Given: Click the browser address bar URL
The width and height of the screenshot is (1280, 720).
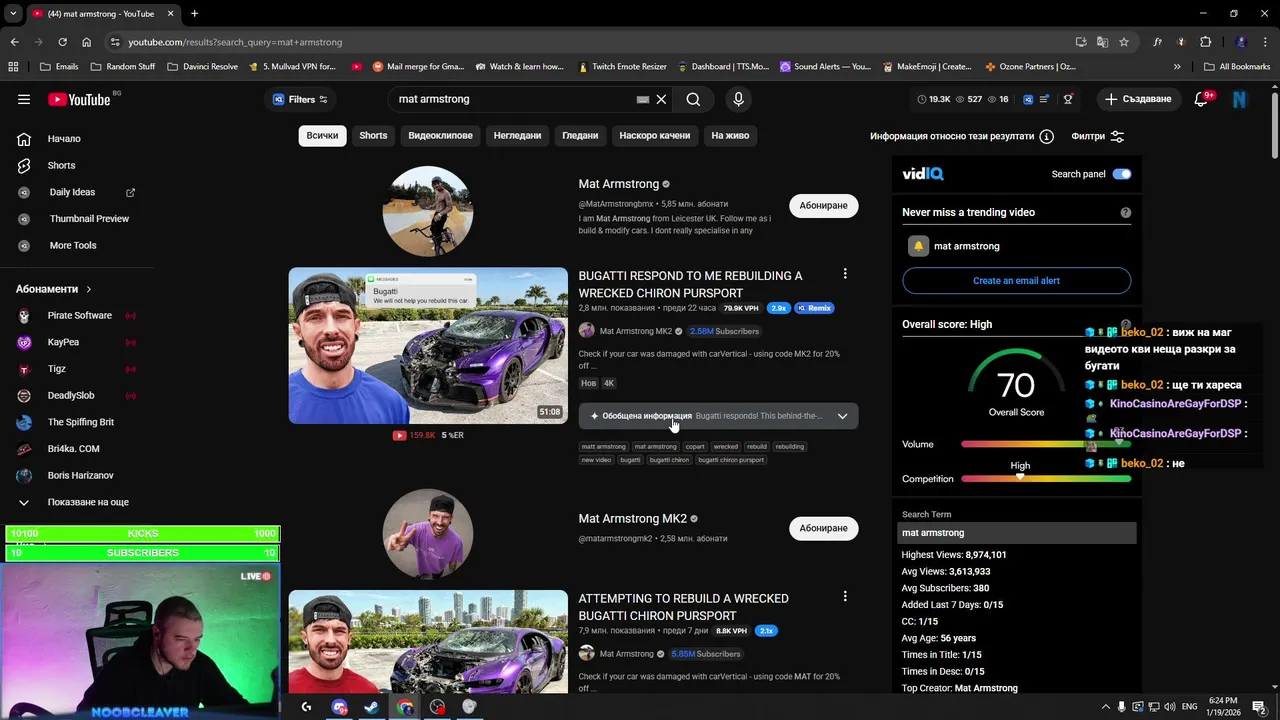Looking at the screenshot, I should 234,42.
